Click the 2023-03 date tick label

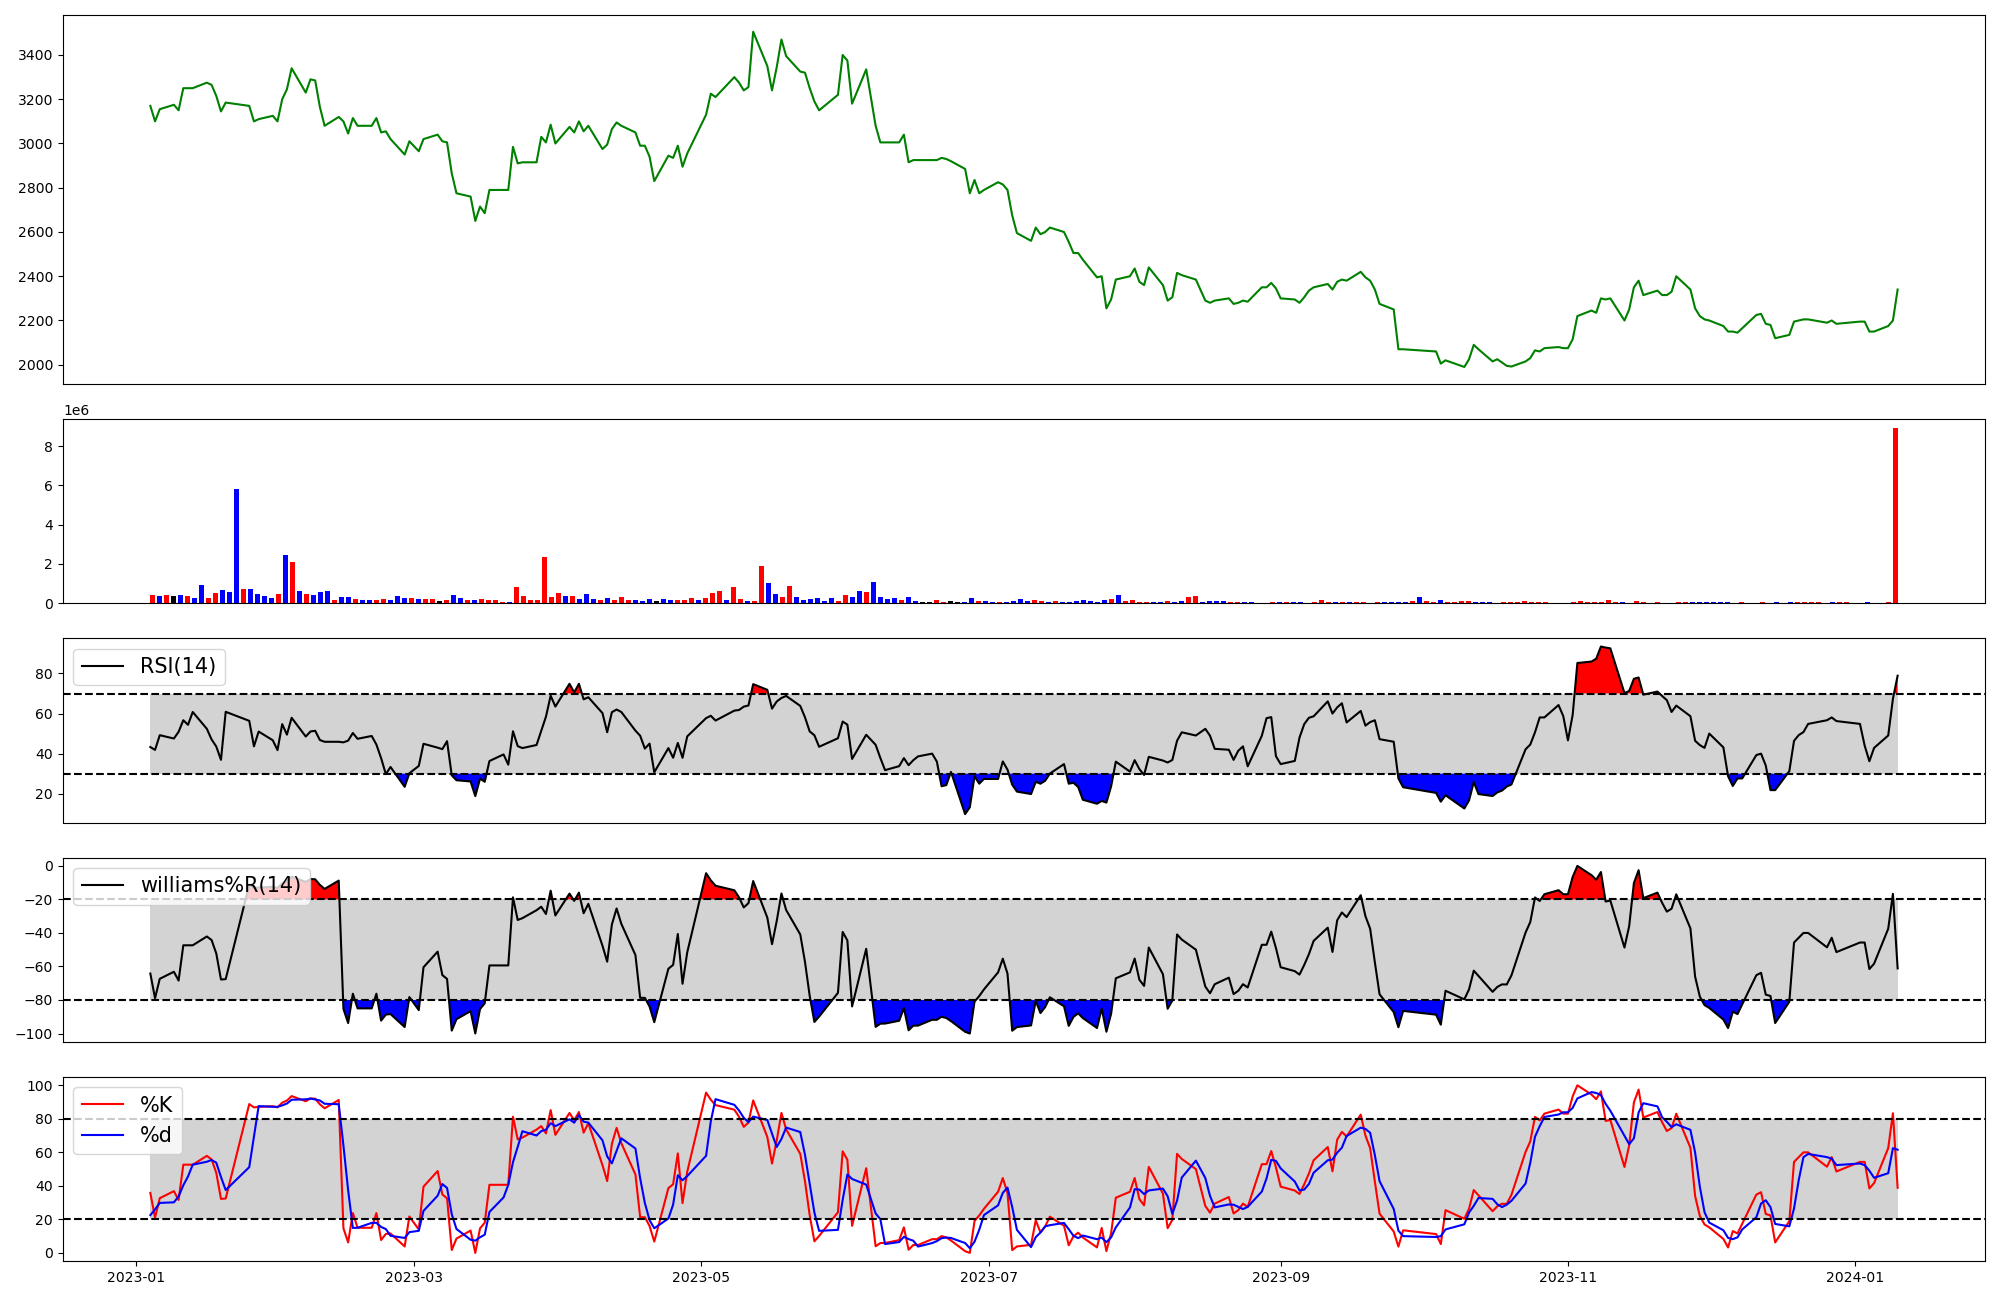tap(413, 1277)
